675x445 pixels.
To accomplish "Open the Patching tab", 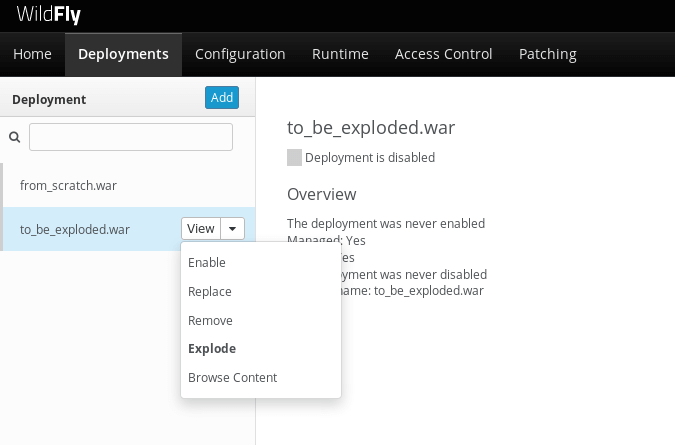I will click(x=548, y=54).
